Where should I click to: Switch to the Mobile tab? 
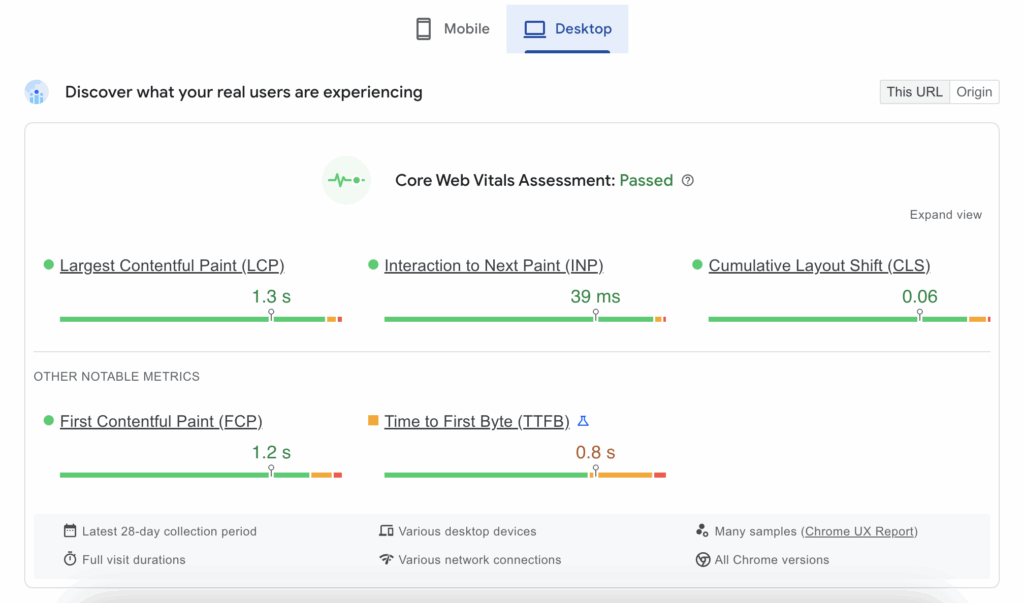pos(453,29)
